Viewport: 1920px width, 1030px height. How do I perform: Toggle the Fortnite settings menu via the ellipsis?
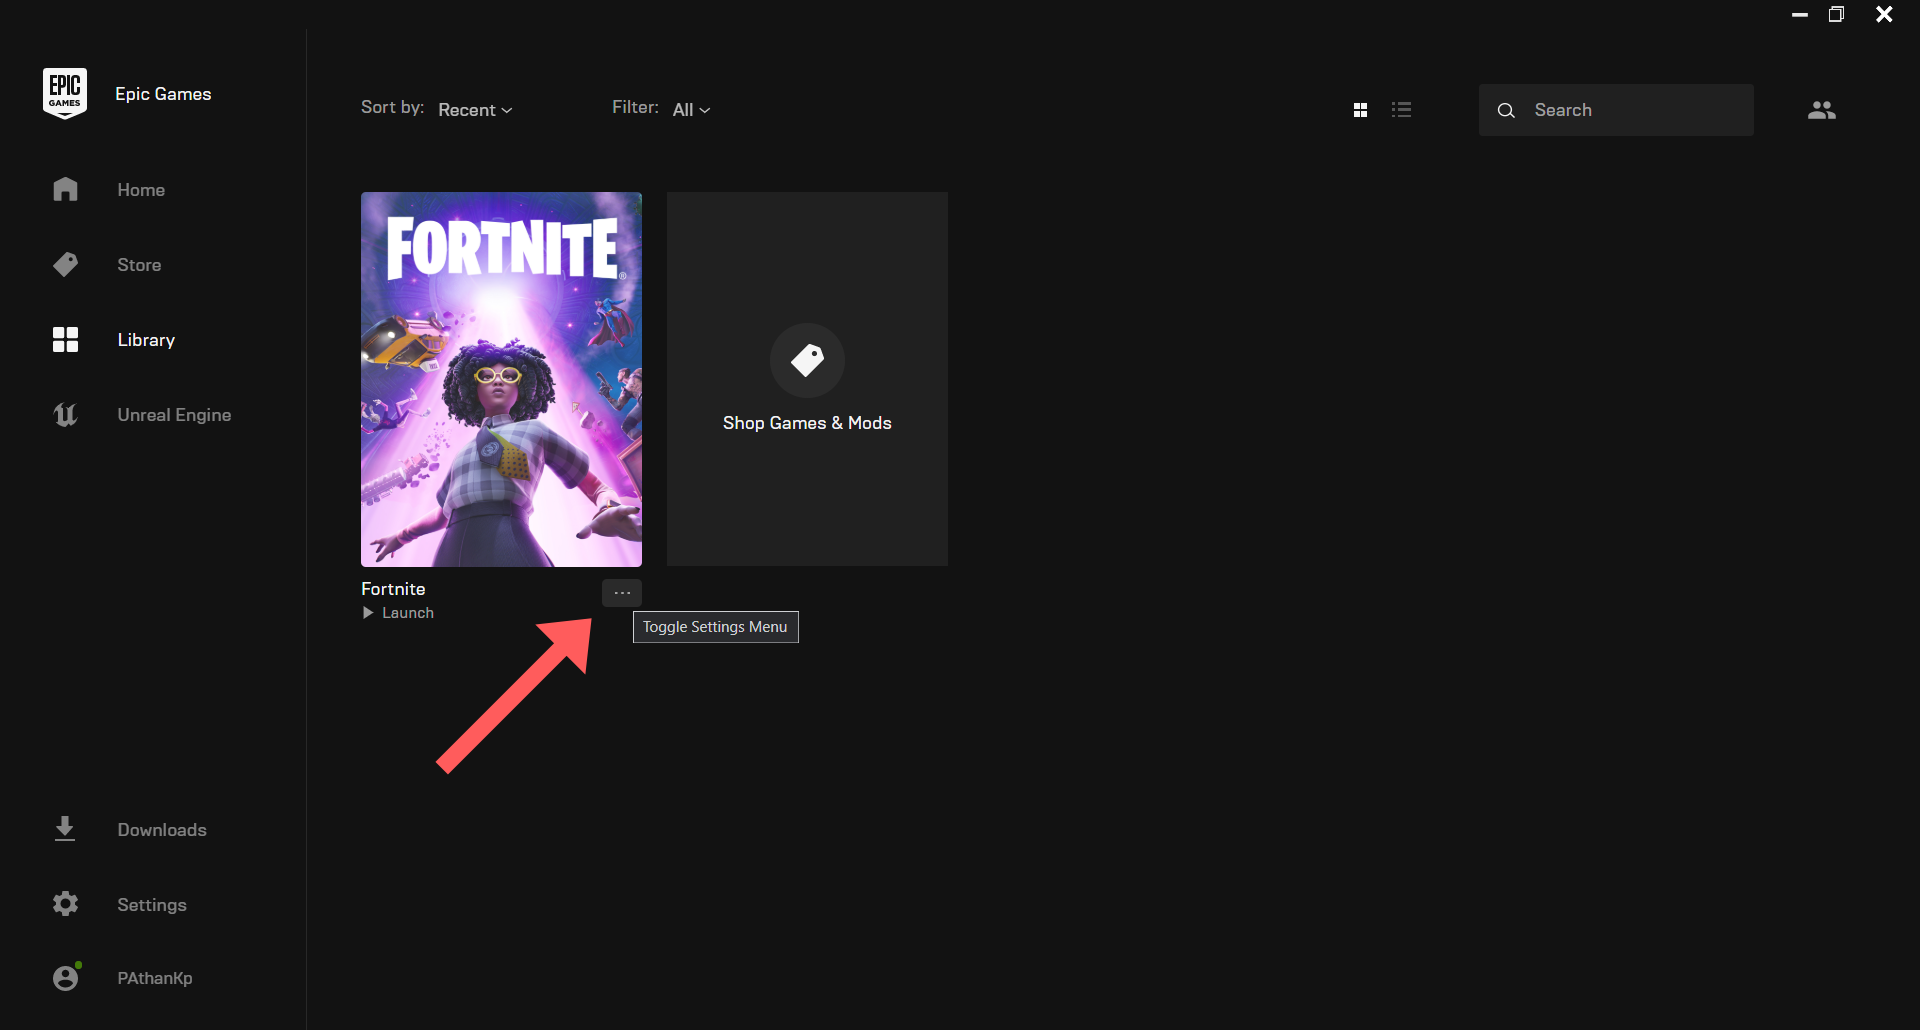click(x=620, y=592)
